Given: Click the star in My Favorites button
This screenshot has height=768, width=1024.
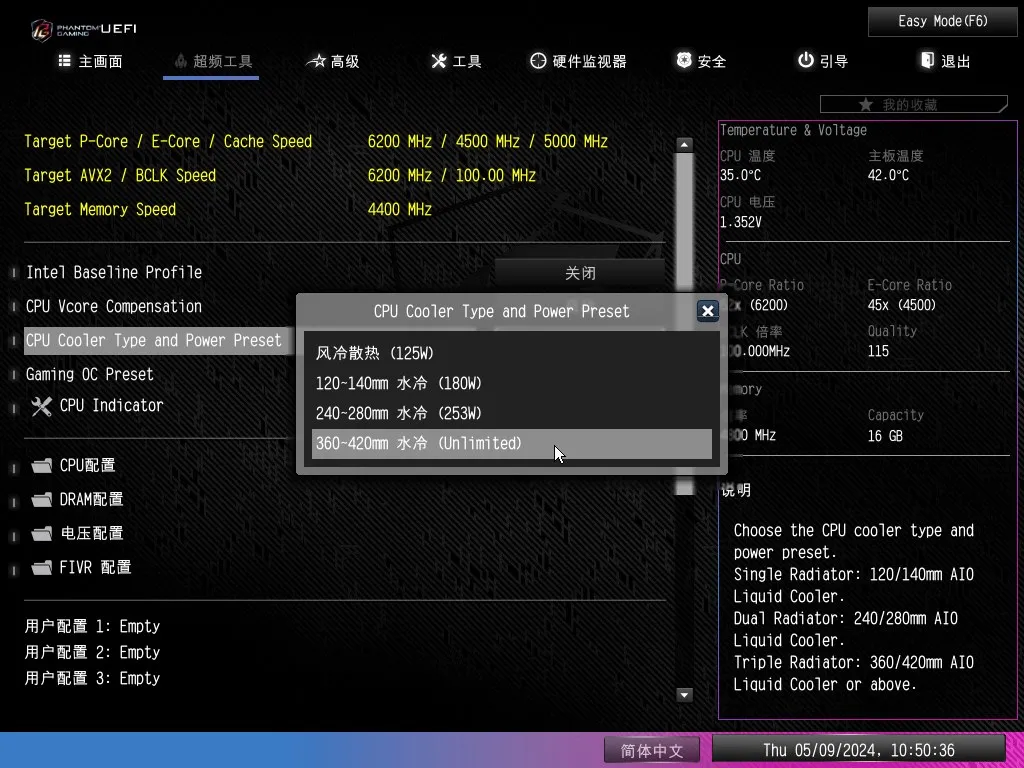Looking at the screenshot, I should pyautogui.click(x=866, y=104).
